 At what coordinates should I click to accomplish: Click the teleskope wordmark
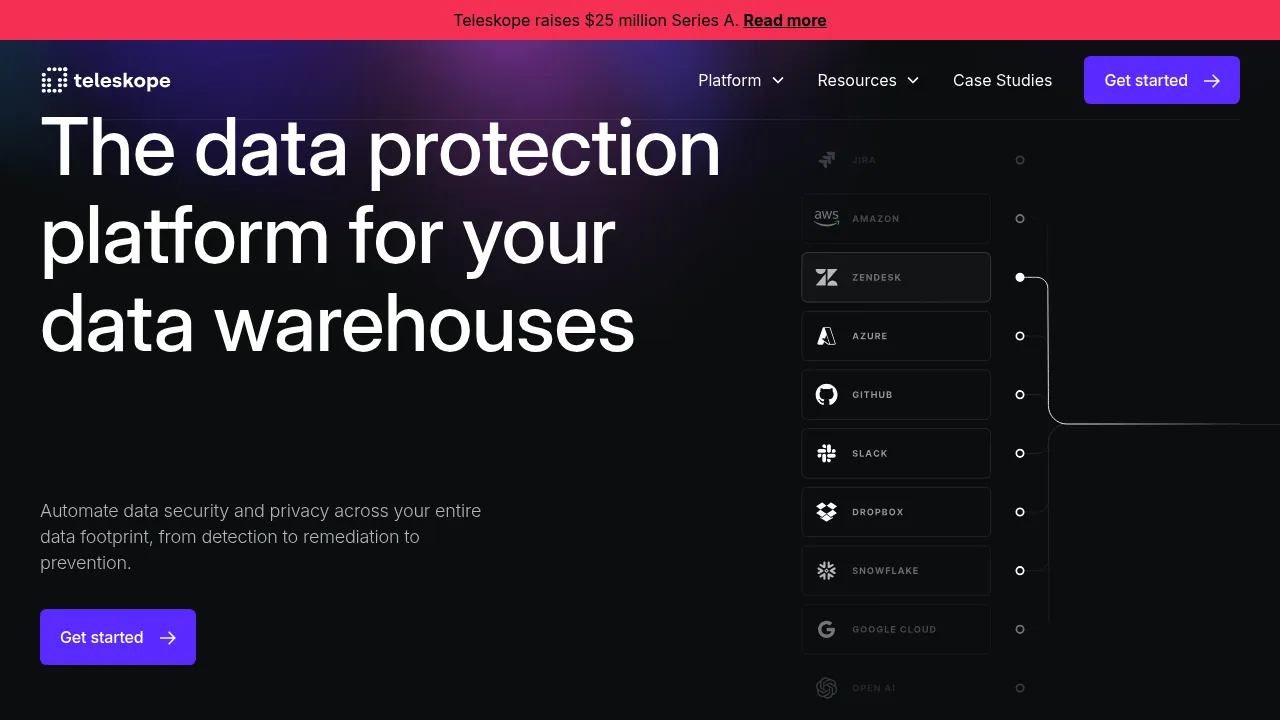point(122,81)
